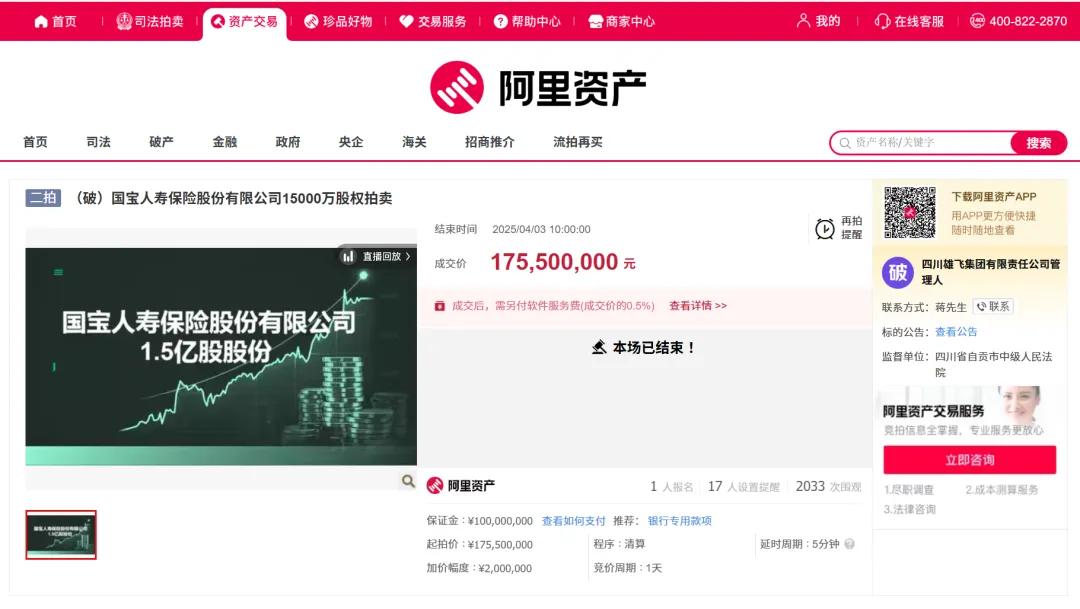Select the small preview thumbnail
This screenshot has height=609, width=1080.
point(61,535)
